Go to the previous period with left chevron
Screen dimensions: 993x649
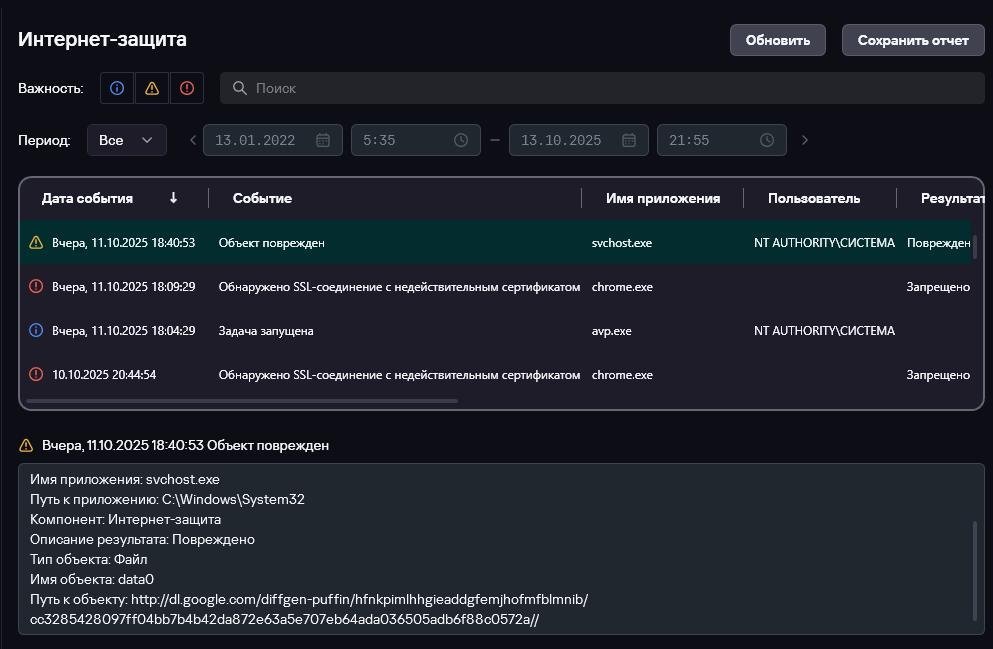[193, 140]
